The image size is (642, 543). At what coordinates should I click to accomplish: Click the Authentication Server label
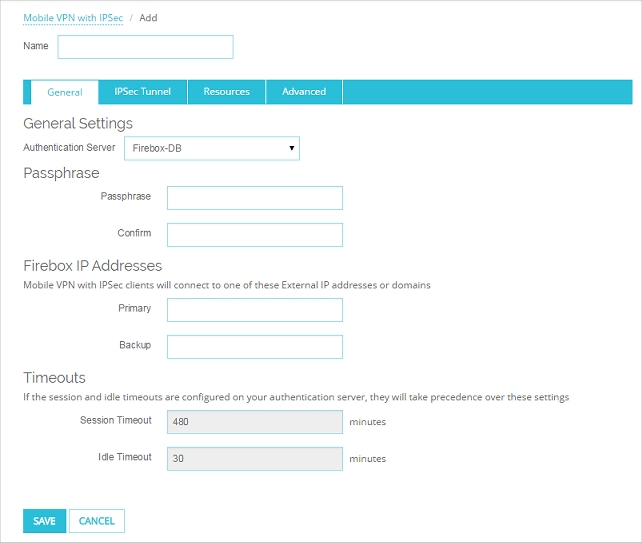[70, 148]
